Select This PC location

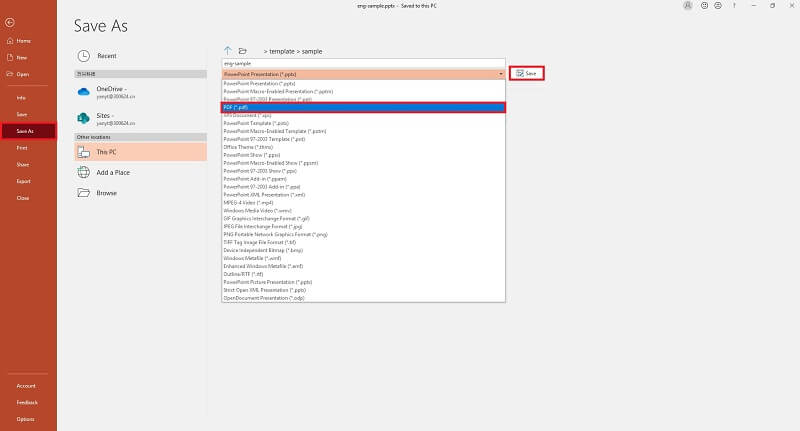(140, 152)
